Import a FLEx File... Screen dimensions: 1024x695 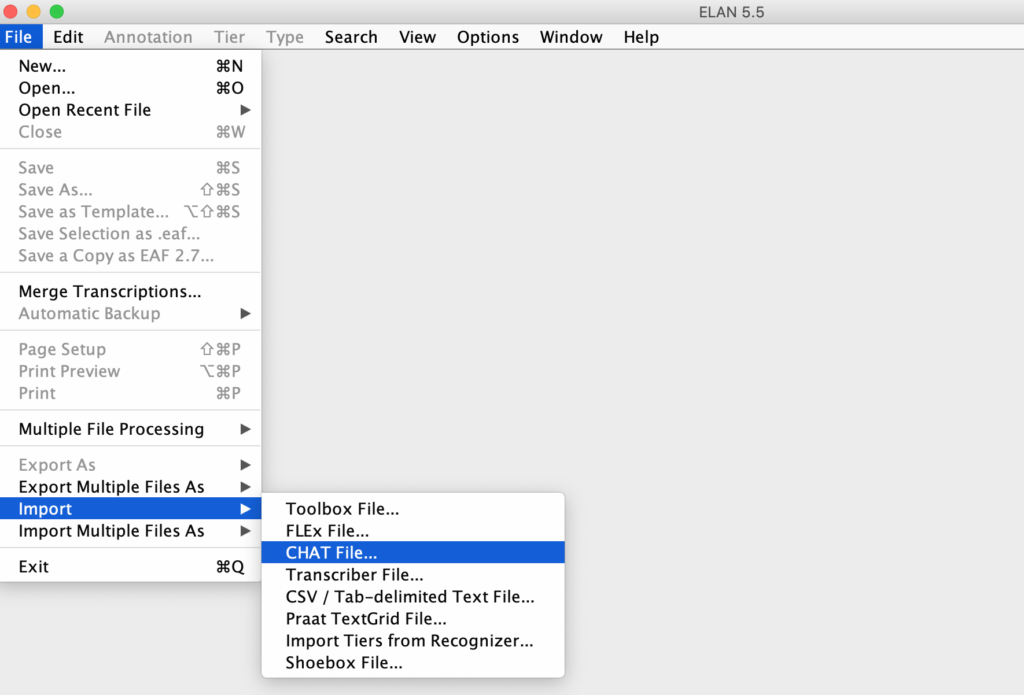[x=413, y=531]
